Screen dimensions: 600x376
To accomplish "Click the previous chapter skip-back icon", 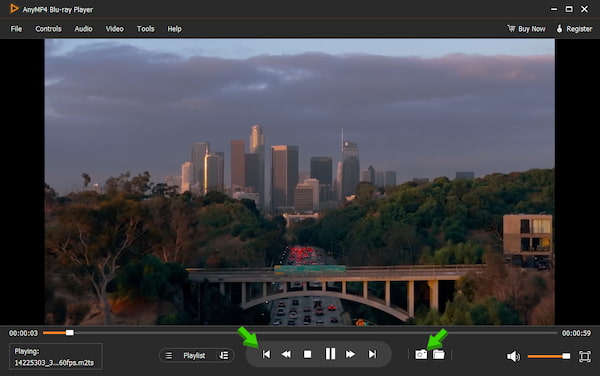I will (x=266, y=355).
